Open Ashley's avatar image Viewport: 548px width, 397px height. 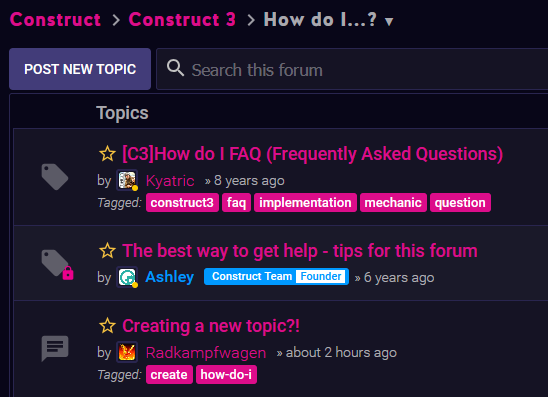click(127, 277)
